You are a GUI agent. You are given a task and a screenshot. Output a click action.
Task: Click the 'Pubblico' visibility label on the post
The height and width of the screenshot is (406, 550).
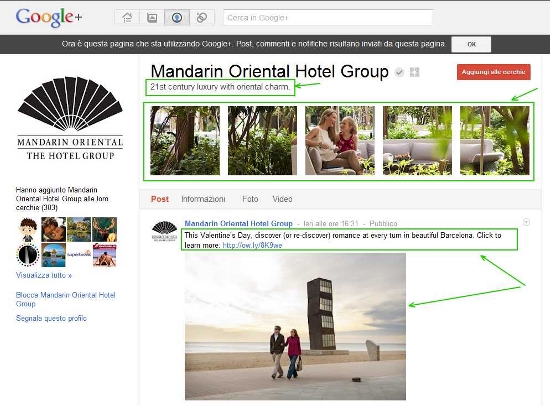(x=383, y=224)
